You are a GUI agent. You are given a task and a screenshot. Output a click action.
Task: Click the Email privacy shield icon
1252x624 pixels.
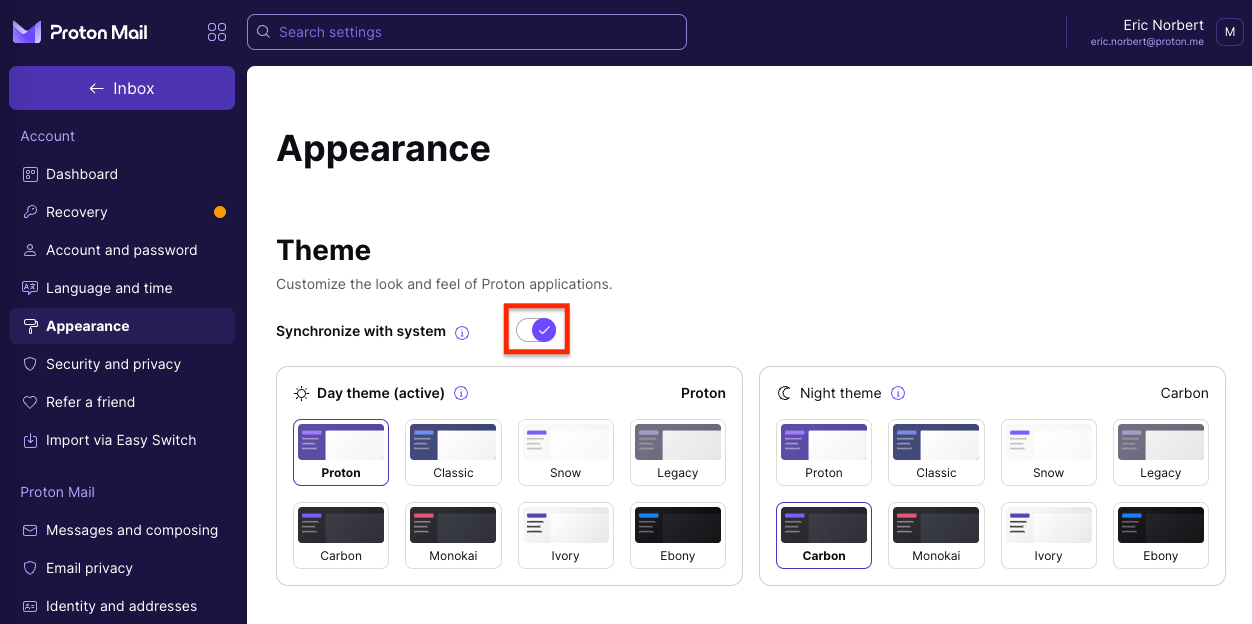(30, 568)
